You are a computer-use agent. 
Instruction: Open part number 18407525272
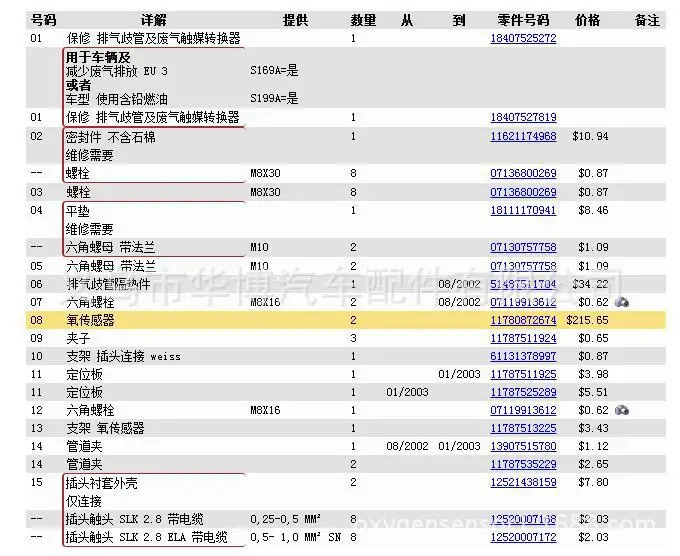523,39
